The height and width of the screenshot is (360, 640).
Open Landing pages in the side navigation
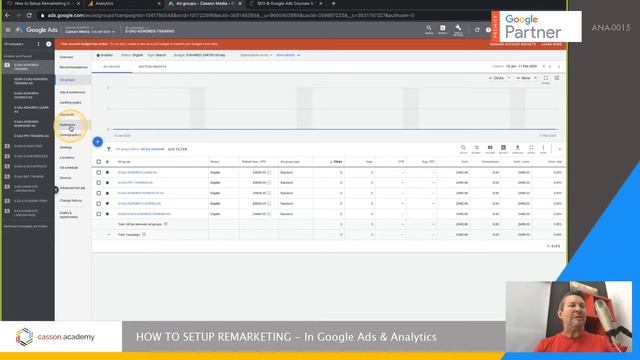click(x=70, y=102)
